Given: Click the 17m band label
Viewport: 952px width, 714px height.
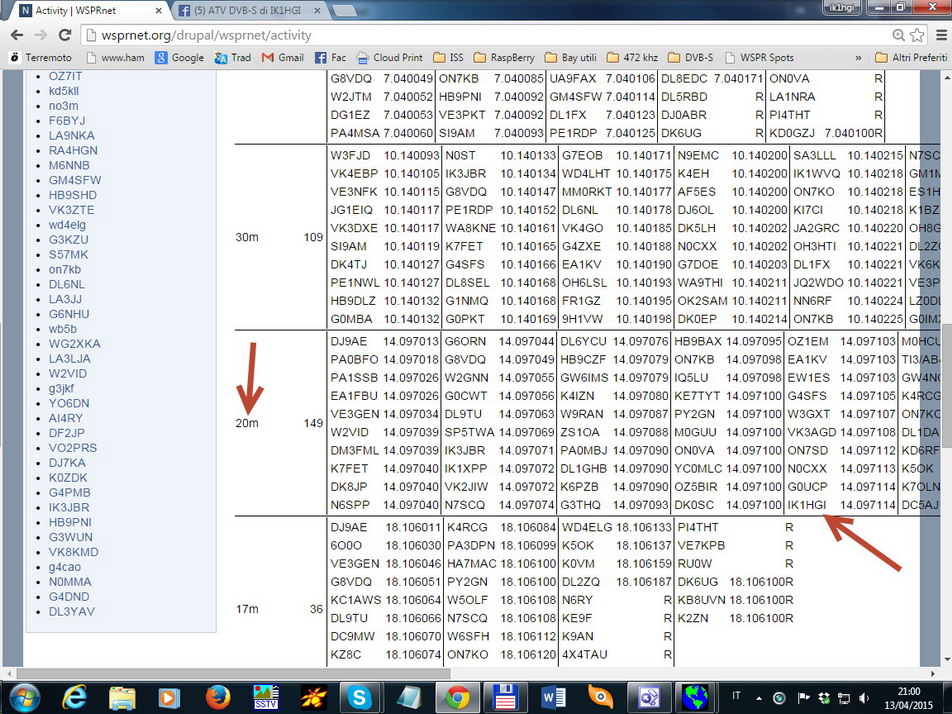Looking at the screenshot, I should (247, 609).
